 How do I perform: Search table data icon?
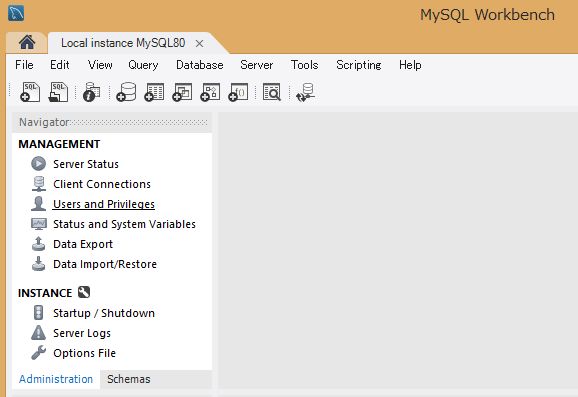tap(272, 92)
